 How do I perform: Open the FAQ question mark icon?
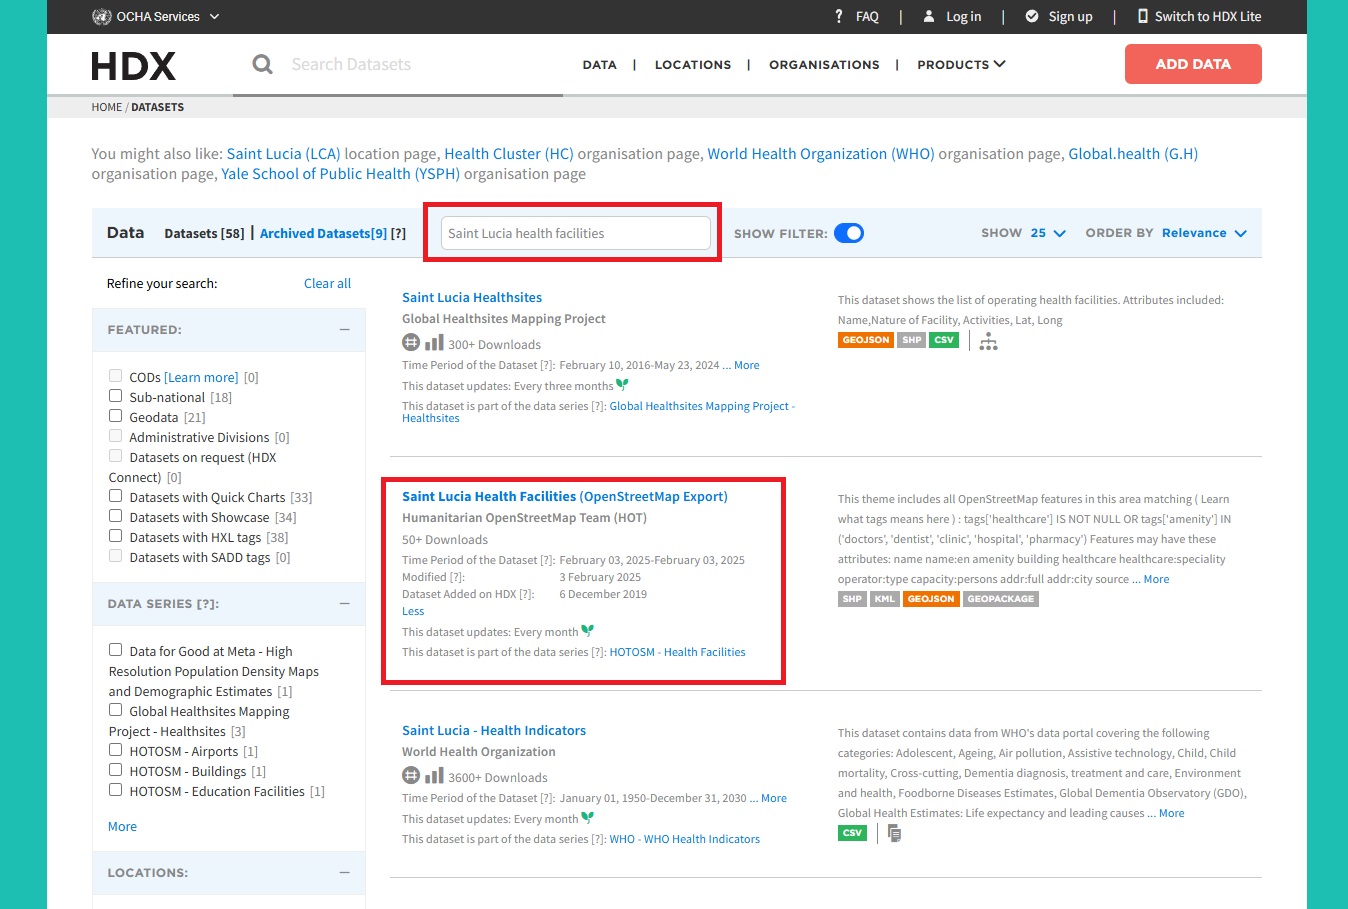click(x=839, y=16)
